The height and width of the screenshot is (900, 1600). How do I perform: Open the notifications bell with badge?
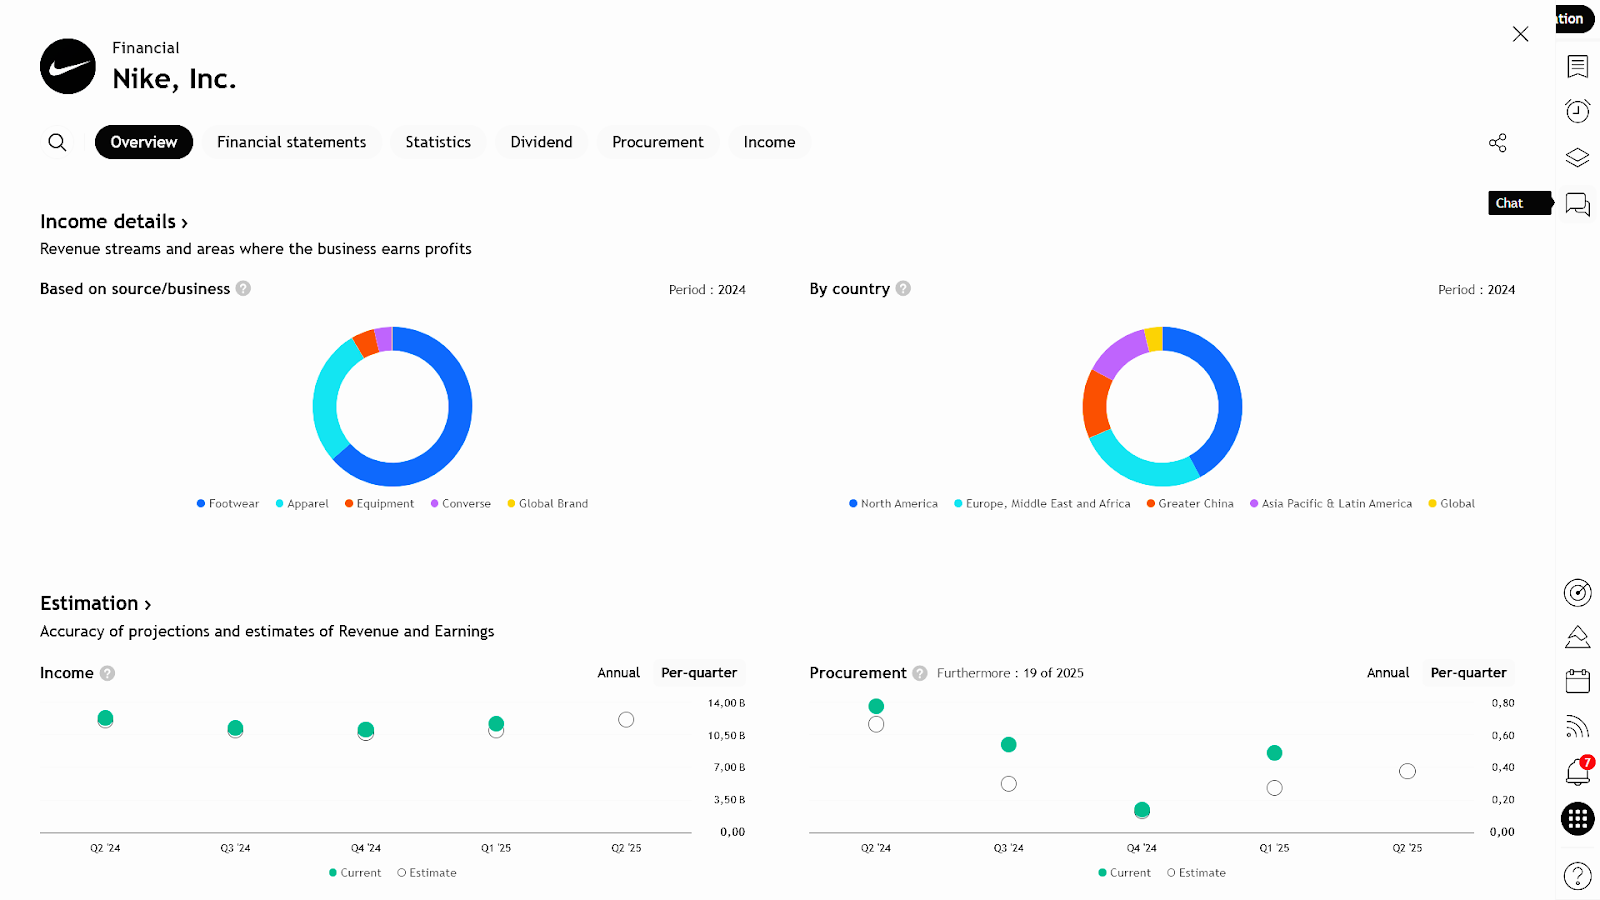click(x=1577, y=771)
